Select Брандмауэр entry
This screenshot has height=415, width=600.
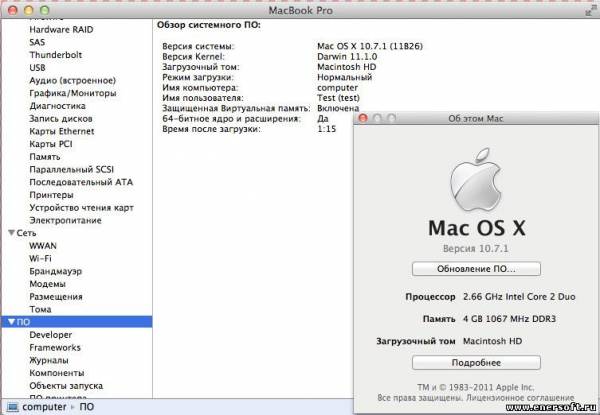55,271
